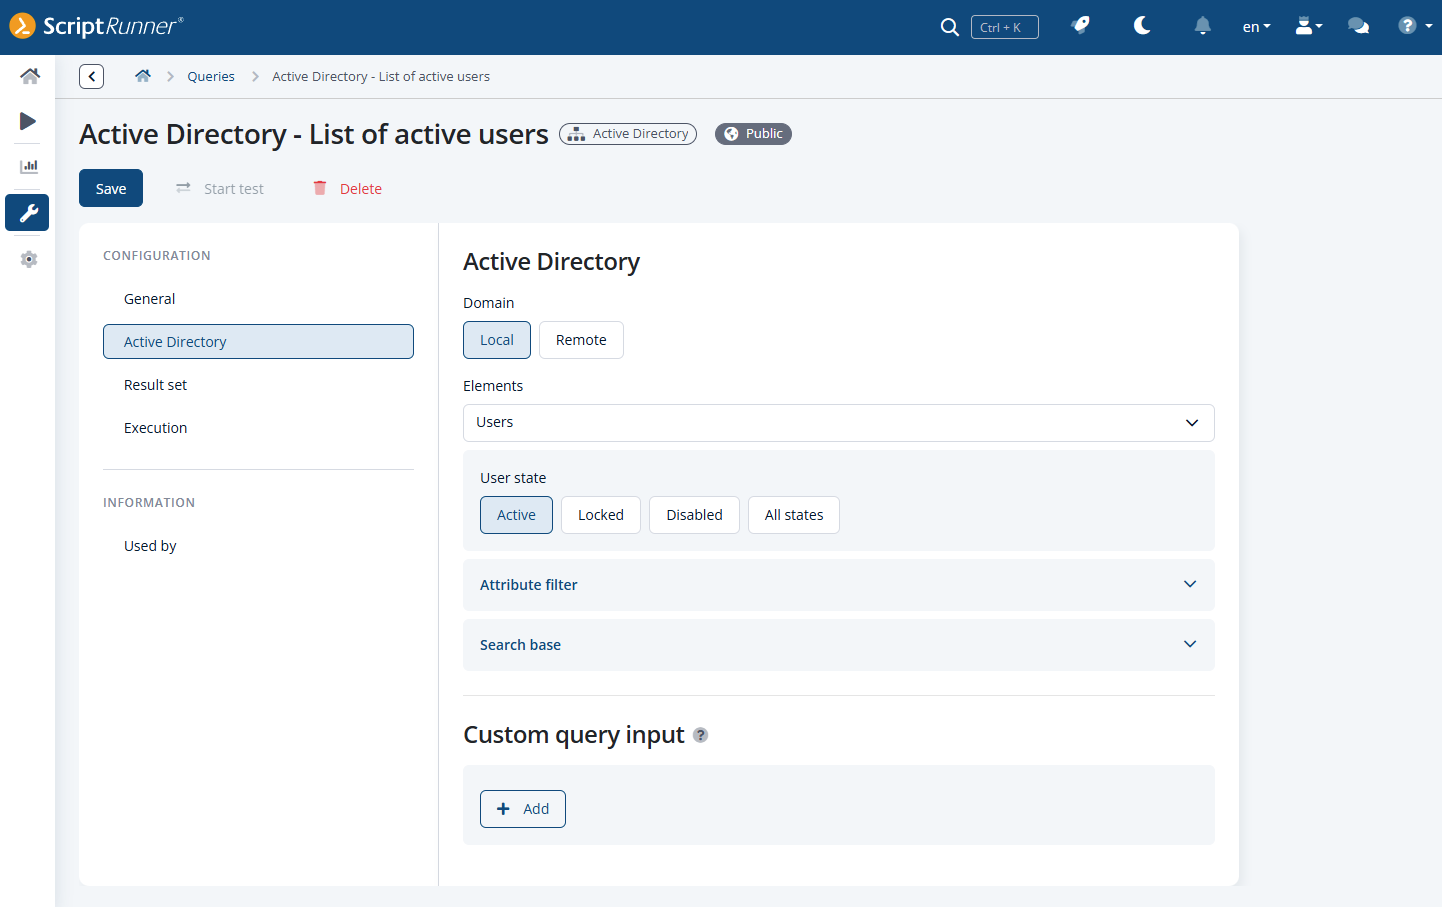The image size is (1442, 907).
Task: Click the Save button
Action: (111, 188)
